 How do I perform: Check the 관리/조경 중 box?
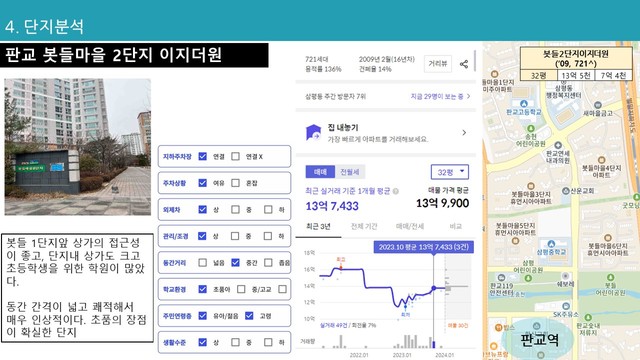[236, 236]
